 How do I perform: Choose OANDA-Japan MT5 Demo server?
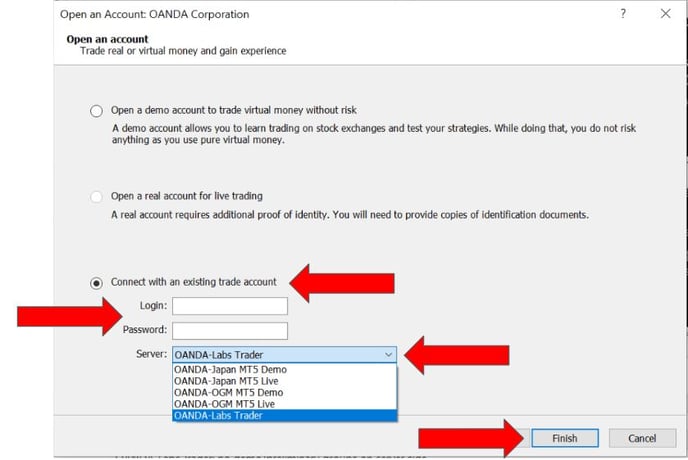pyautogui.click(x=285, y=370)
